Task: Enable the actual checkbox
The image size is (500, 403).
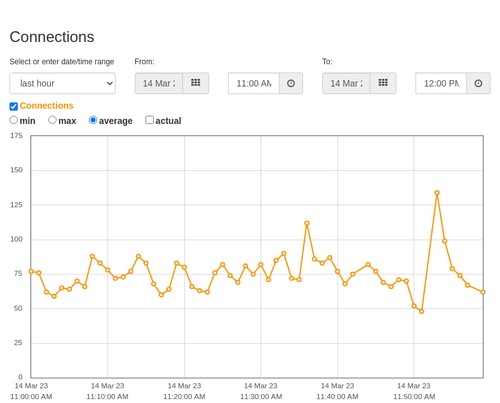Action: [x=149, y=120]
